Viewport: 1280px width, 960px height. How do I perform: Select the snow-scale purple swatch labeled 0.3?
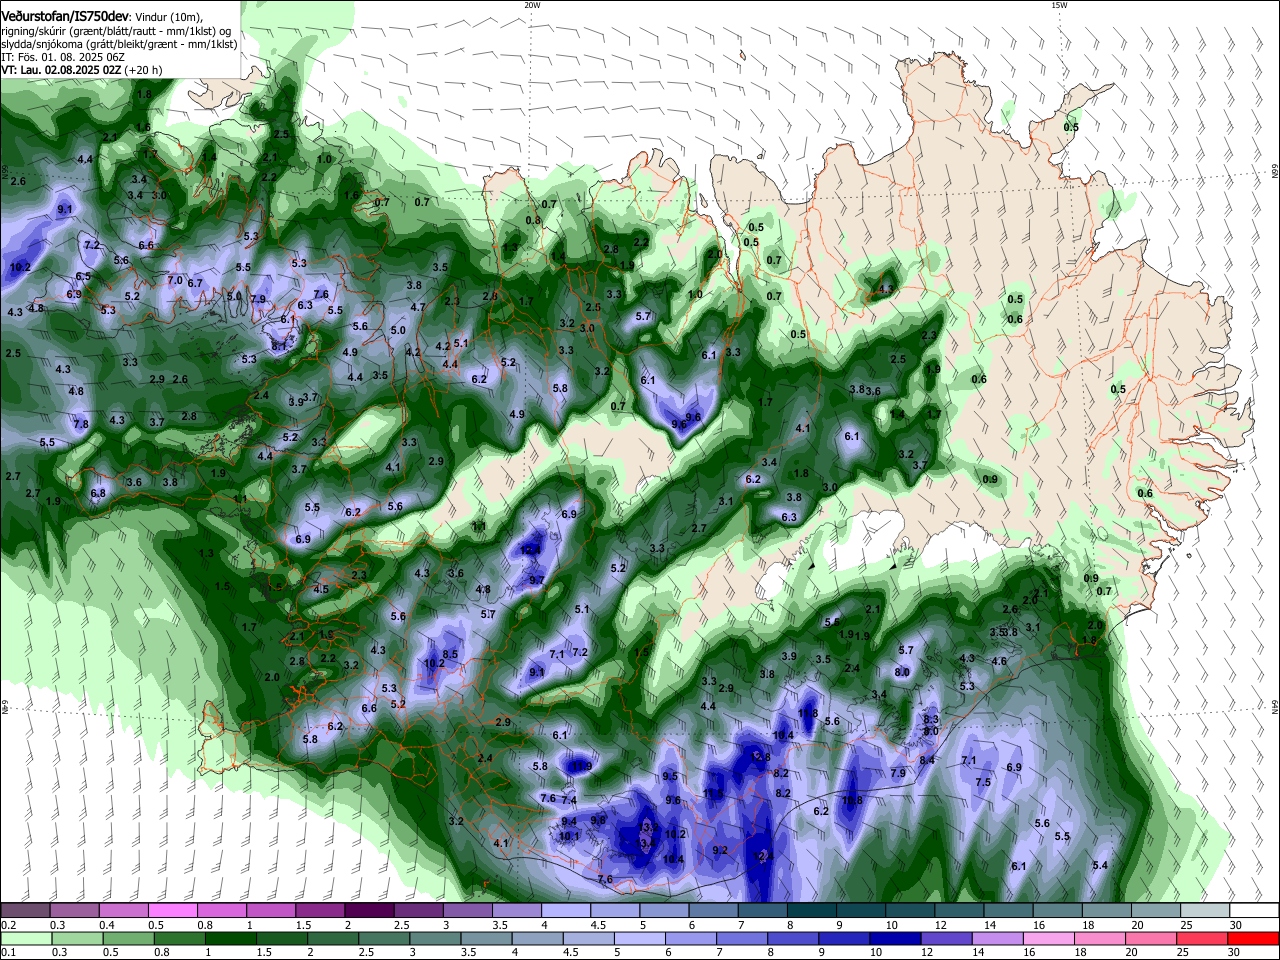pyautogui.click(x=74, y=911)
